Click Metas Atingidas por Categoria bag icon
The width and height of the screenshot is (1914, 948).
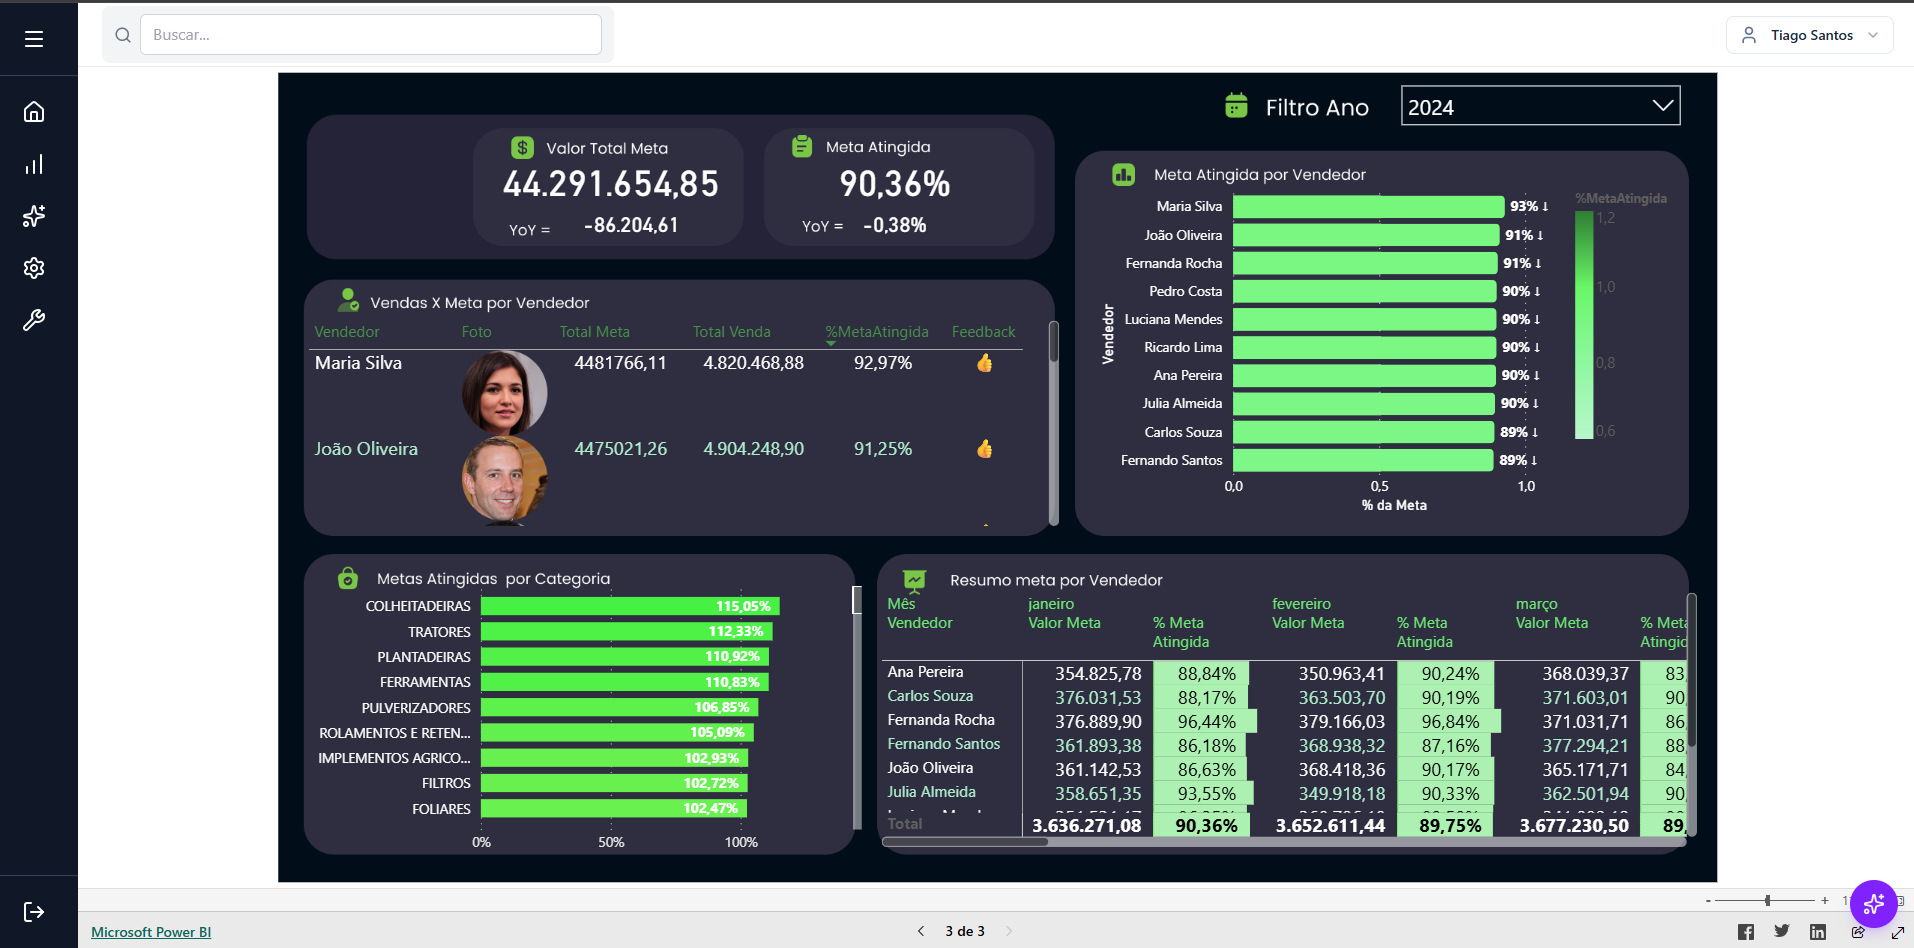348,578
